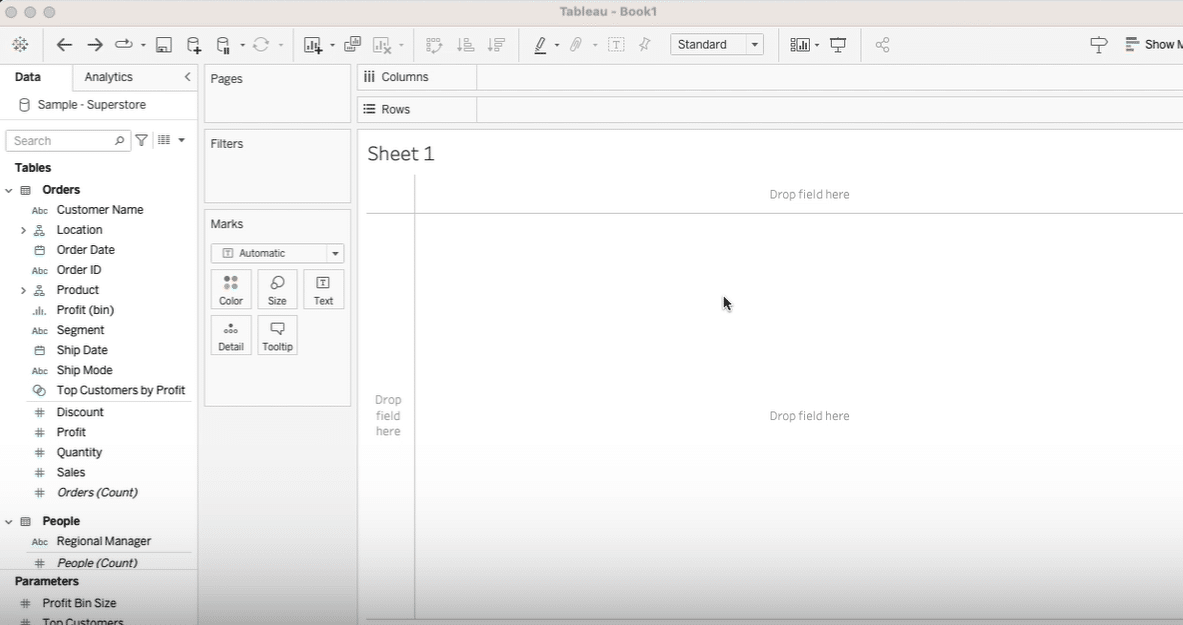Open the Detail marks card

point(231,335)
